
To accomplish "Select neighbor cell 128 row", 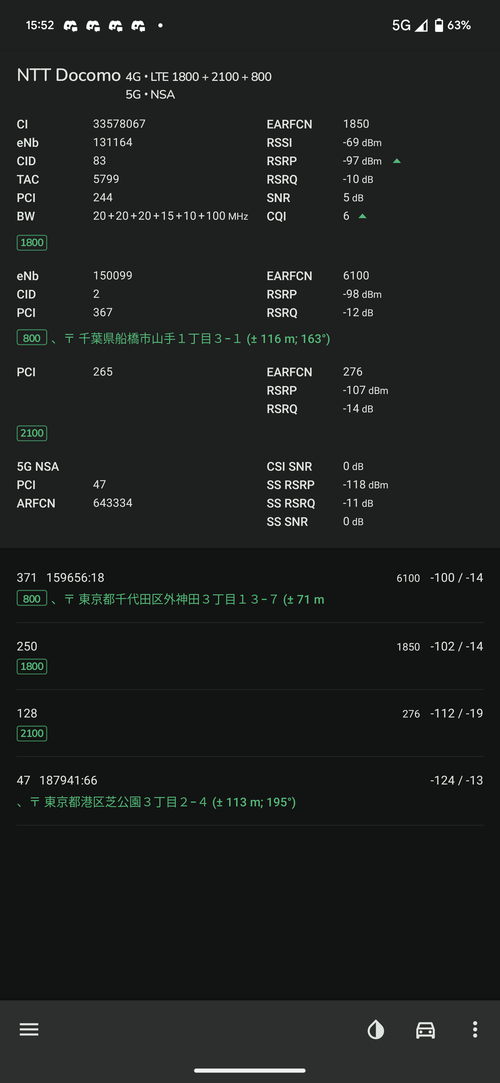I will click(250, 723).
